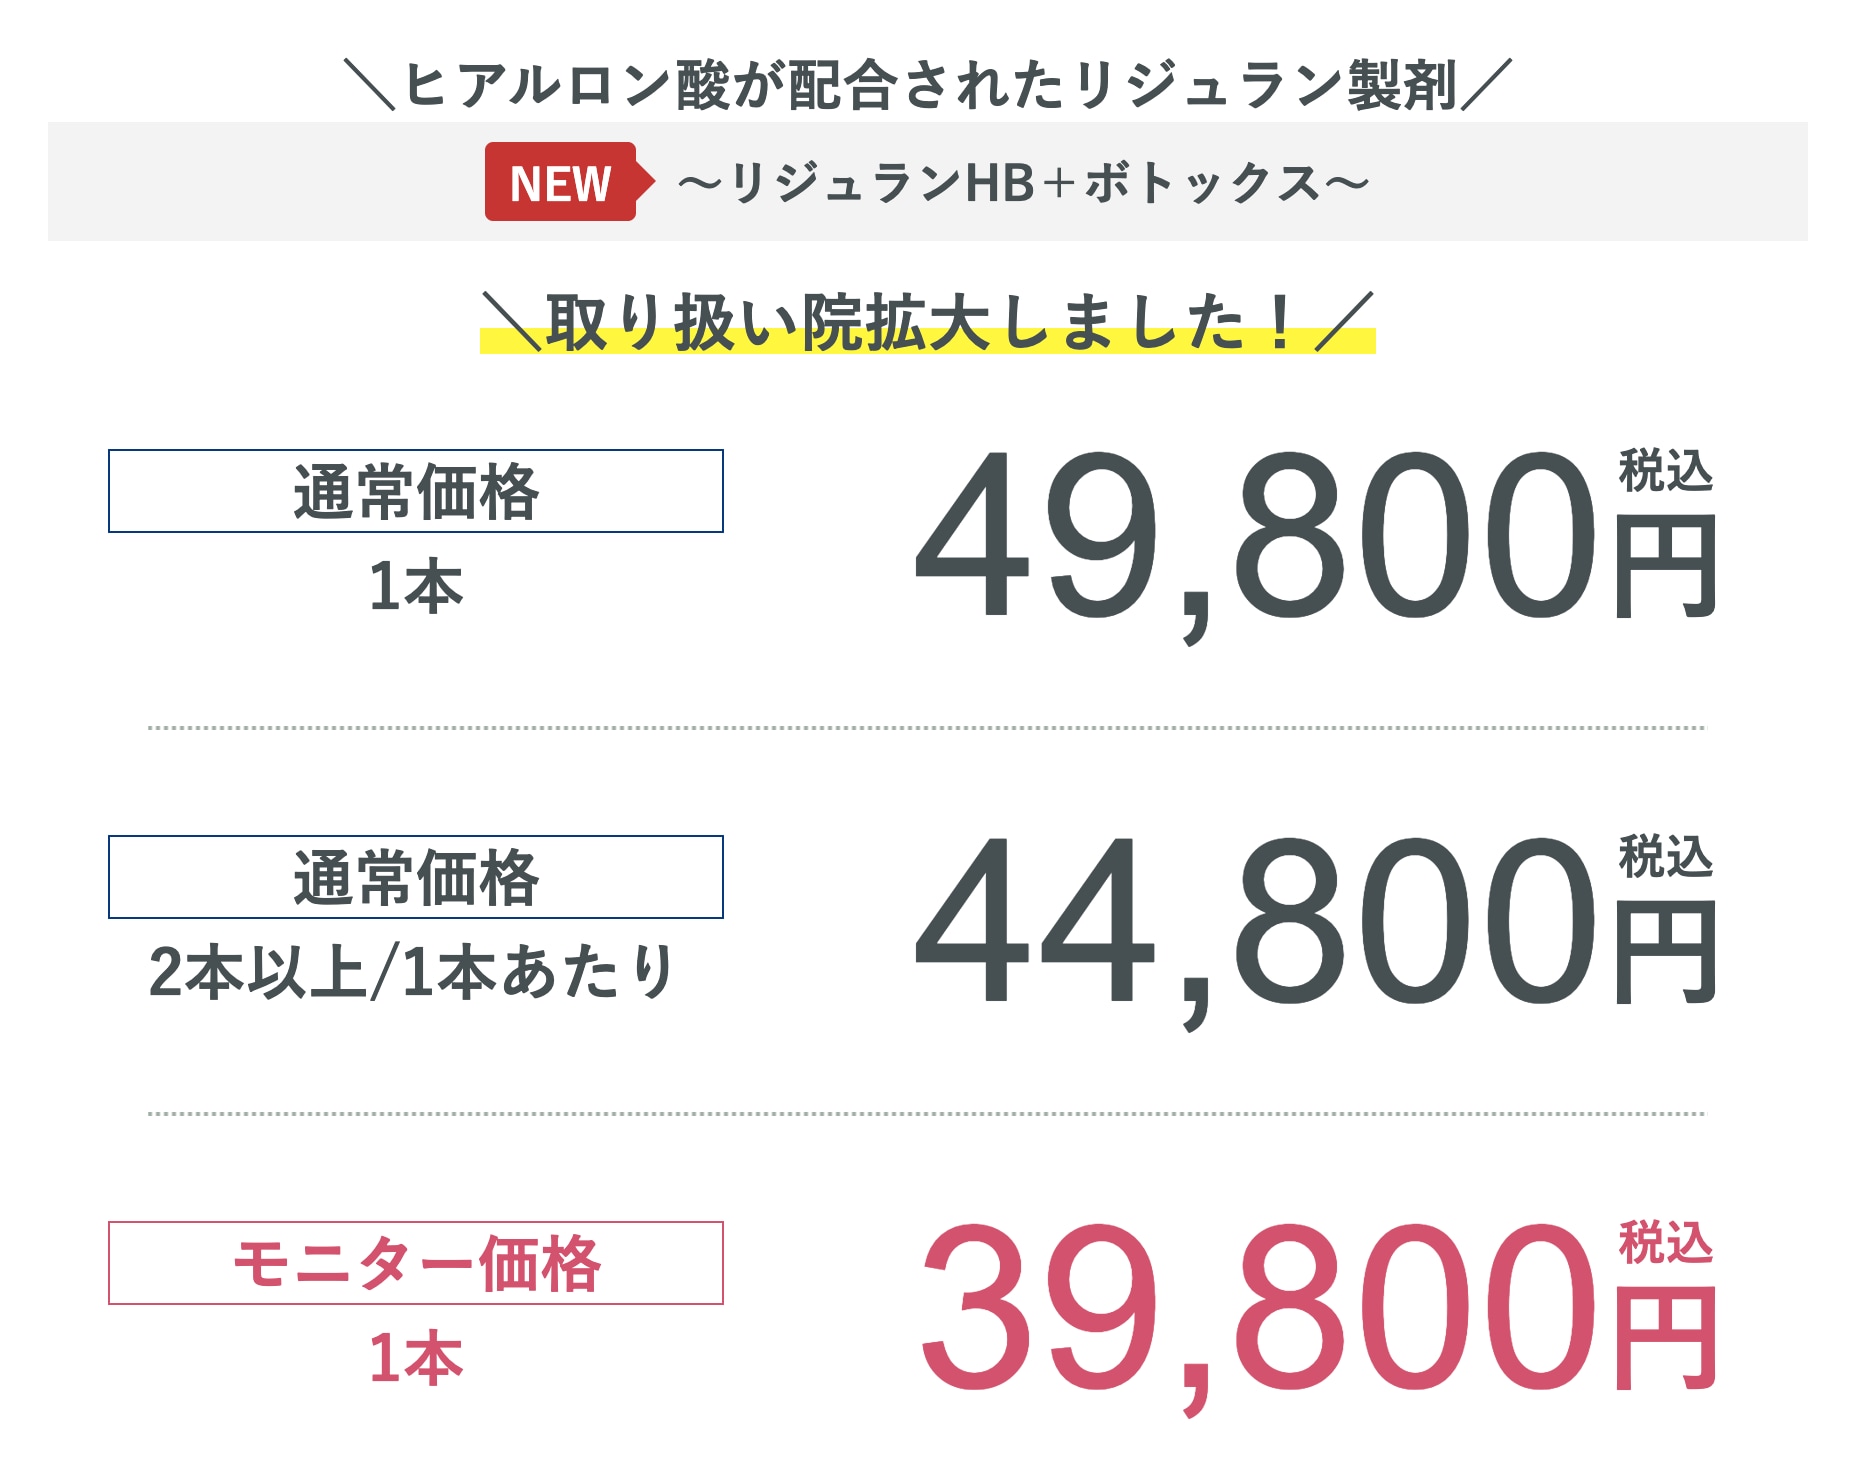Click 税込 label beside 44,800円

click(1665, 856)
